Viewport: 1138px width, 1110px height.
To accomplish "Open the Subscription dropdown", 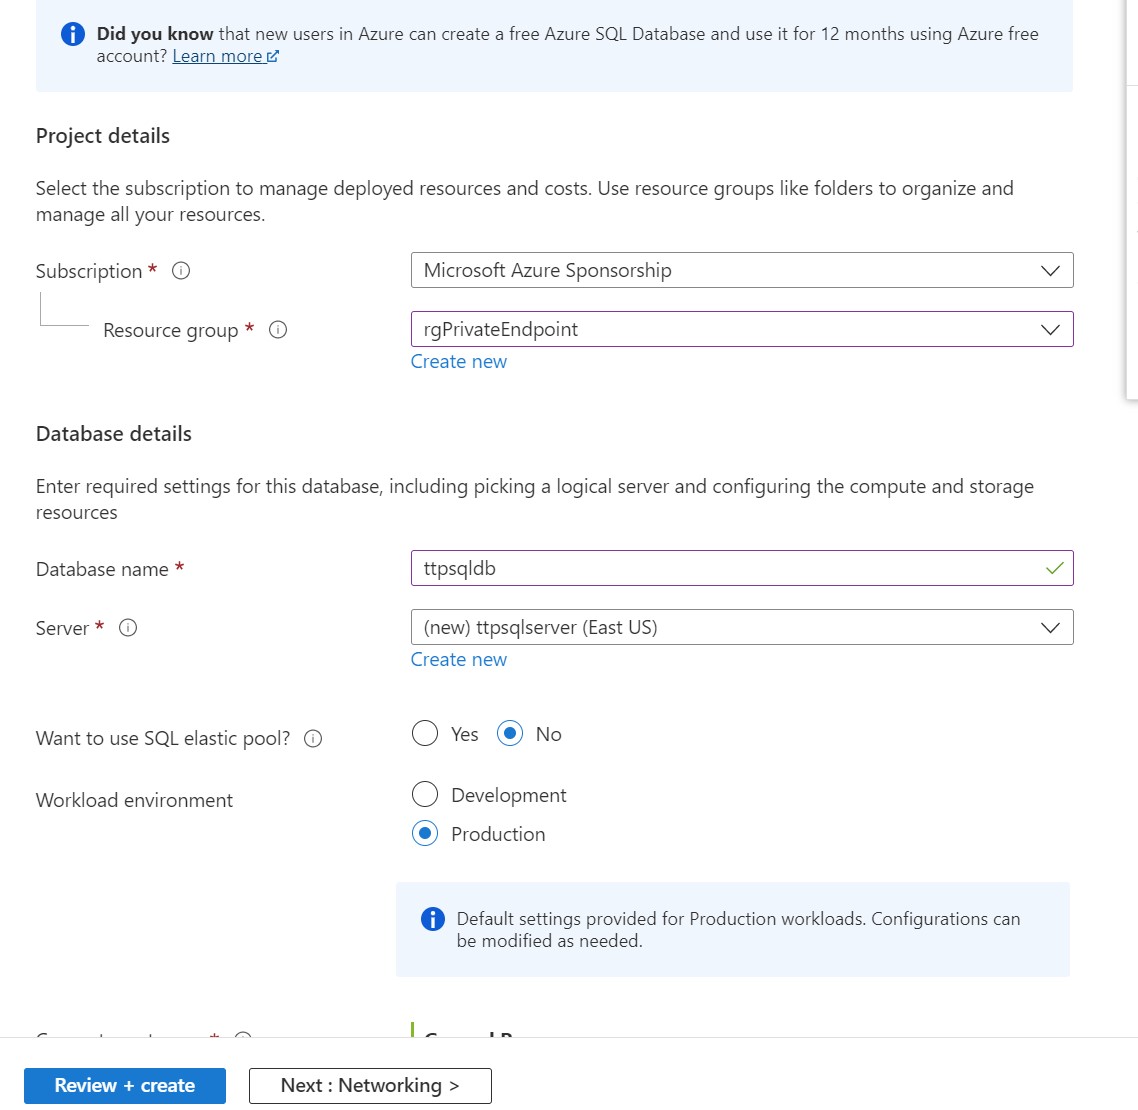I will tap(741, 271).
